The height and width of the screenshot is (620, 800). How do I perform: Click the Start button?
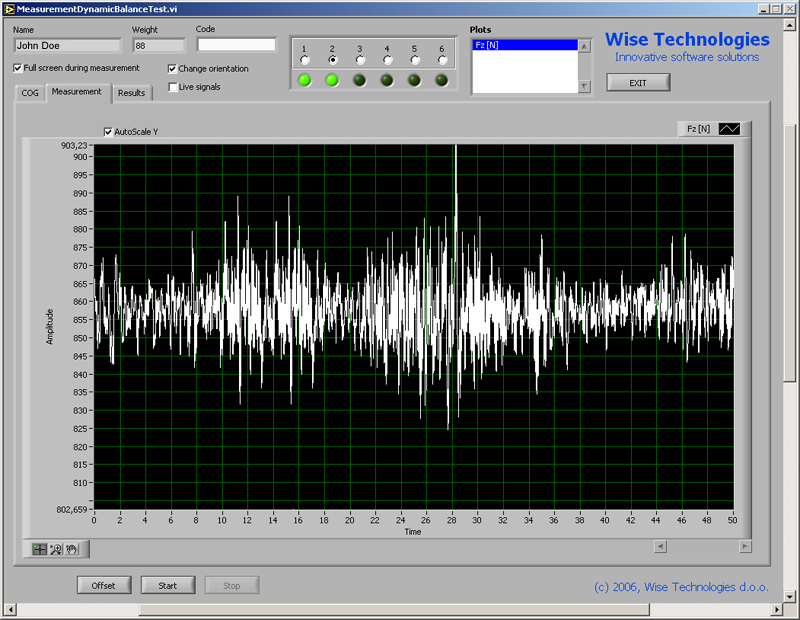(168, 585)
